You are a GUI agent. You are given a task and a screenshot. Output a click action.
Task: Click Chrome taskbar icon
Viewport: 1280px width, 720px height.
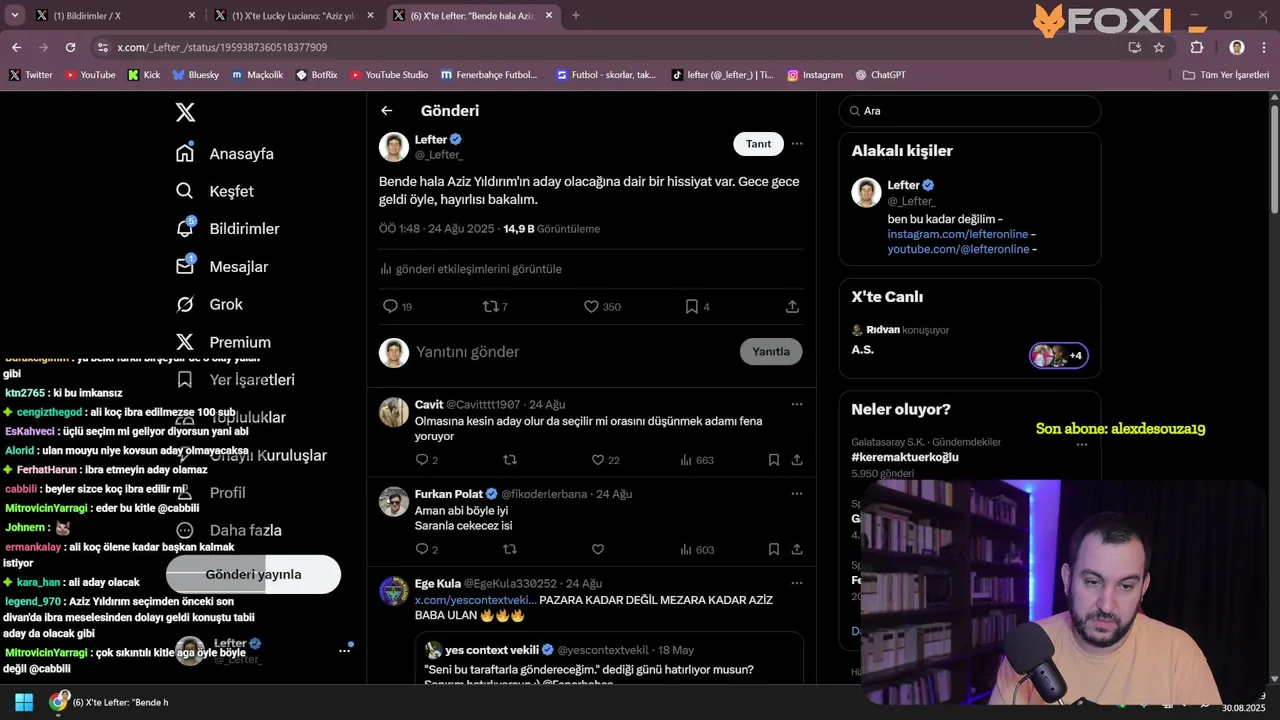pyautogui.click(x=60, y=702)
